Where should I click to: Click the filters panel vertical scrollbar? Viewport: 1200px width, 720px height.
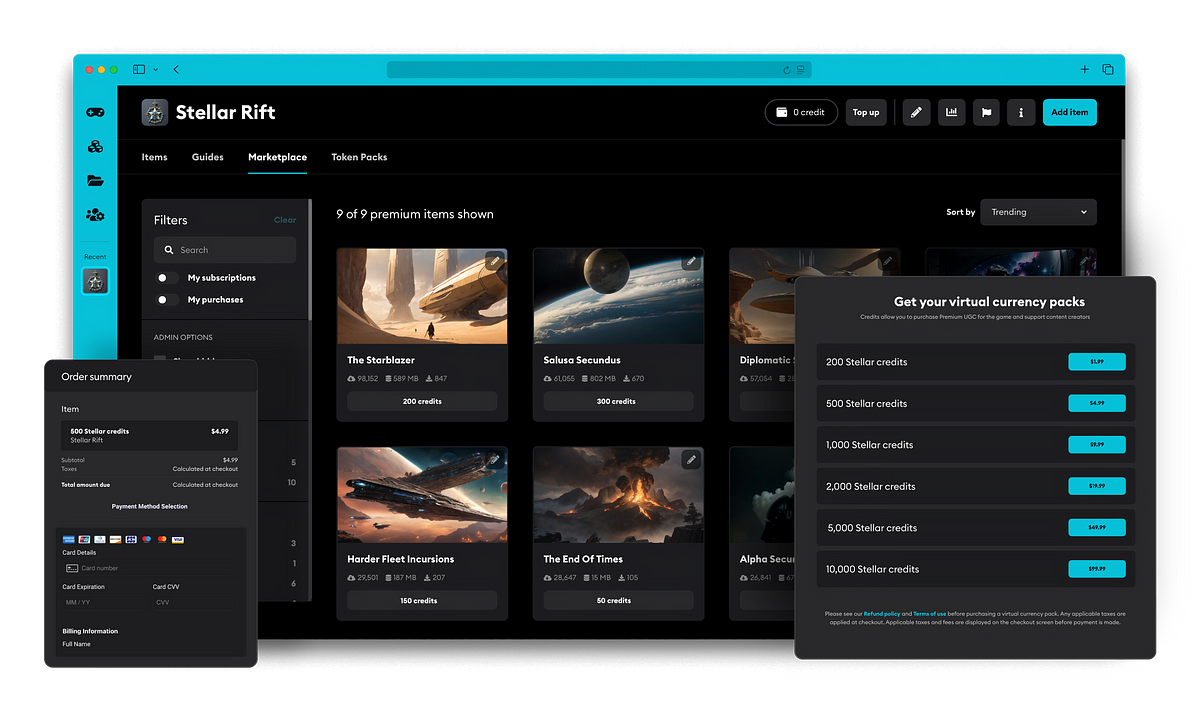tap(309, 260)
